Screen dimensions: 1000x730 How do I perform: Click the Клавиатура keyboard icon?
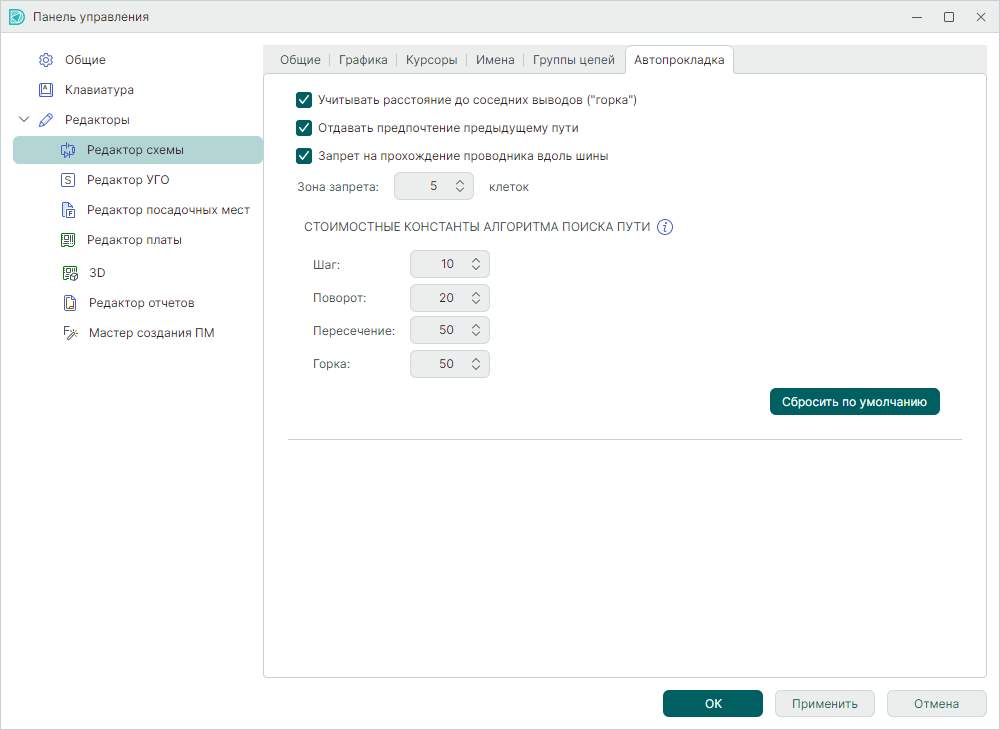tap(46, 90)
